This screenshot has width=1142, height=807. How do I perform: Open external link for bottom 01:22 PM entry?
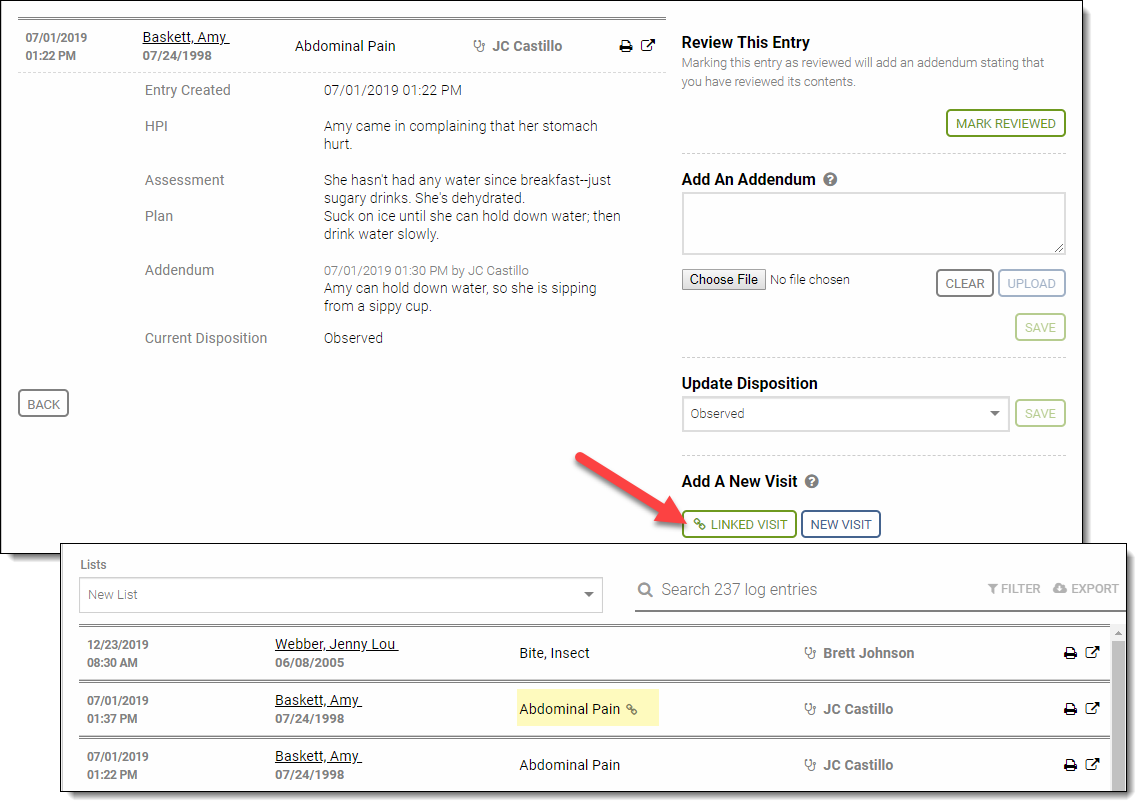[1092, 765]
